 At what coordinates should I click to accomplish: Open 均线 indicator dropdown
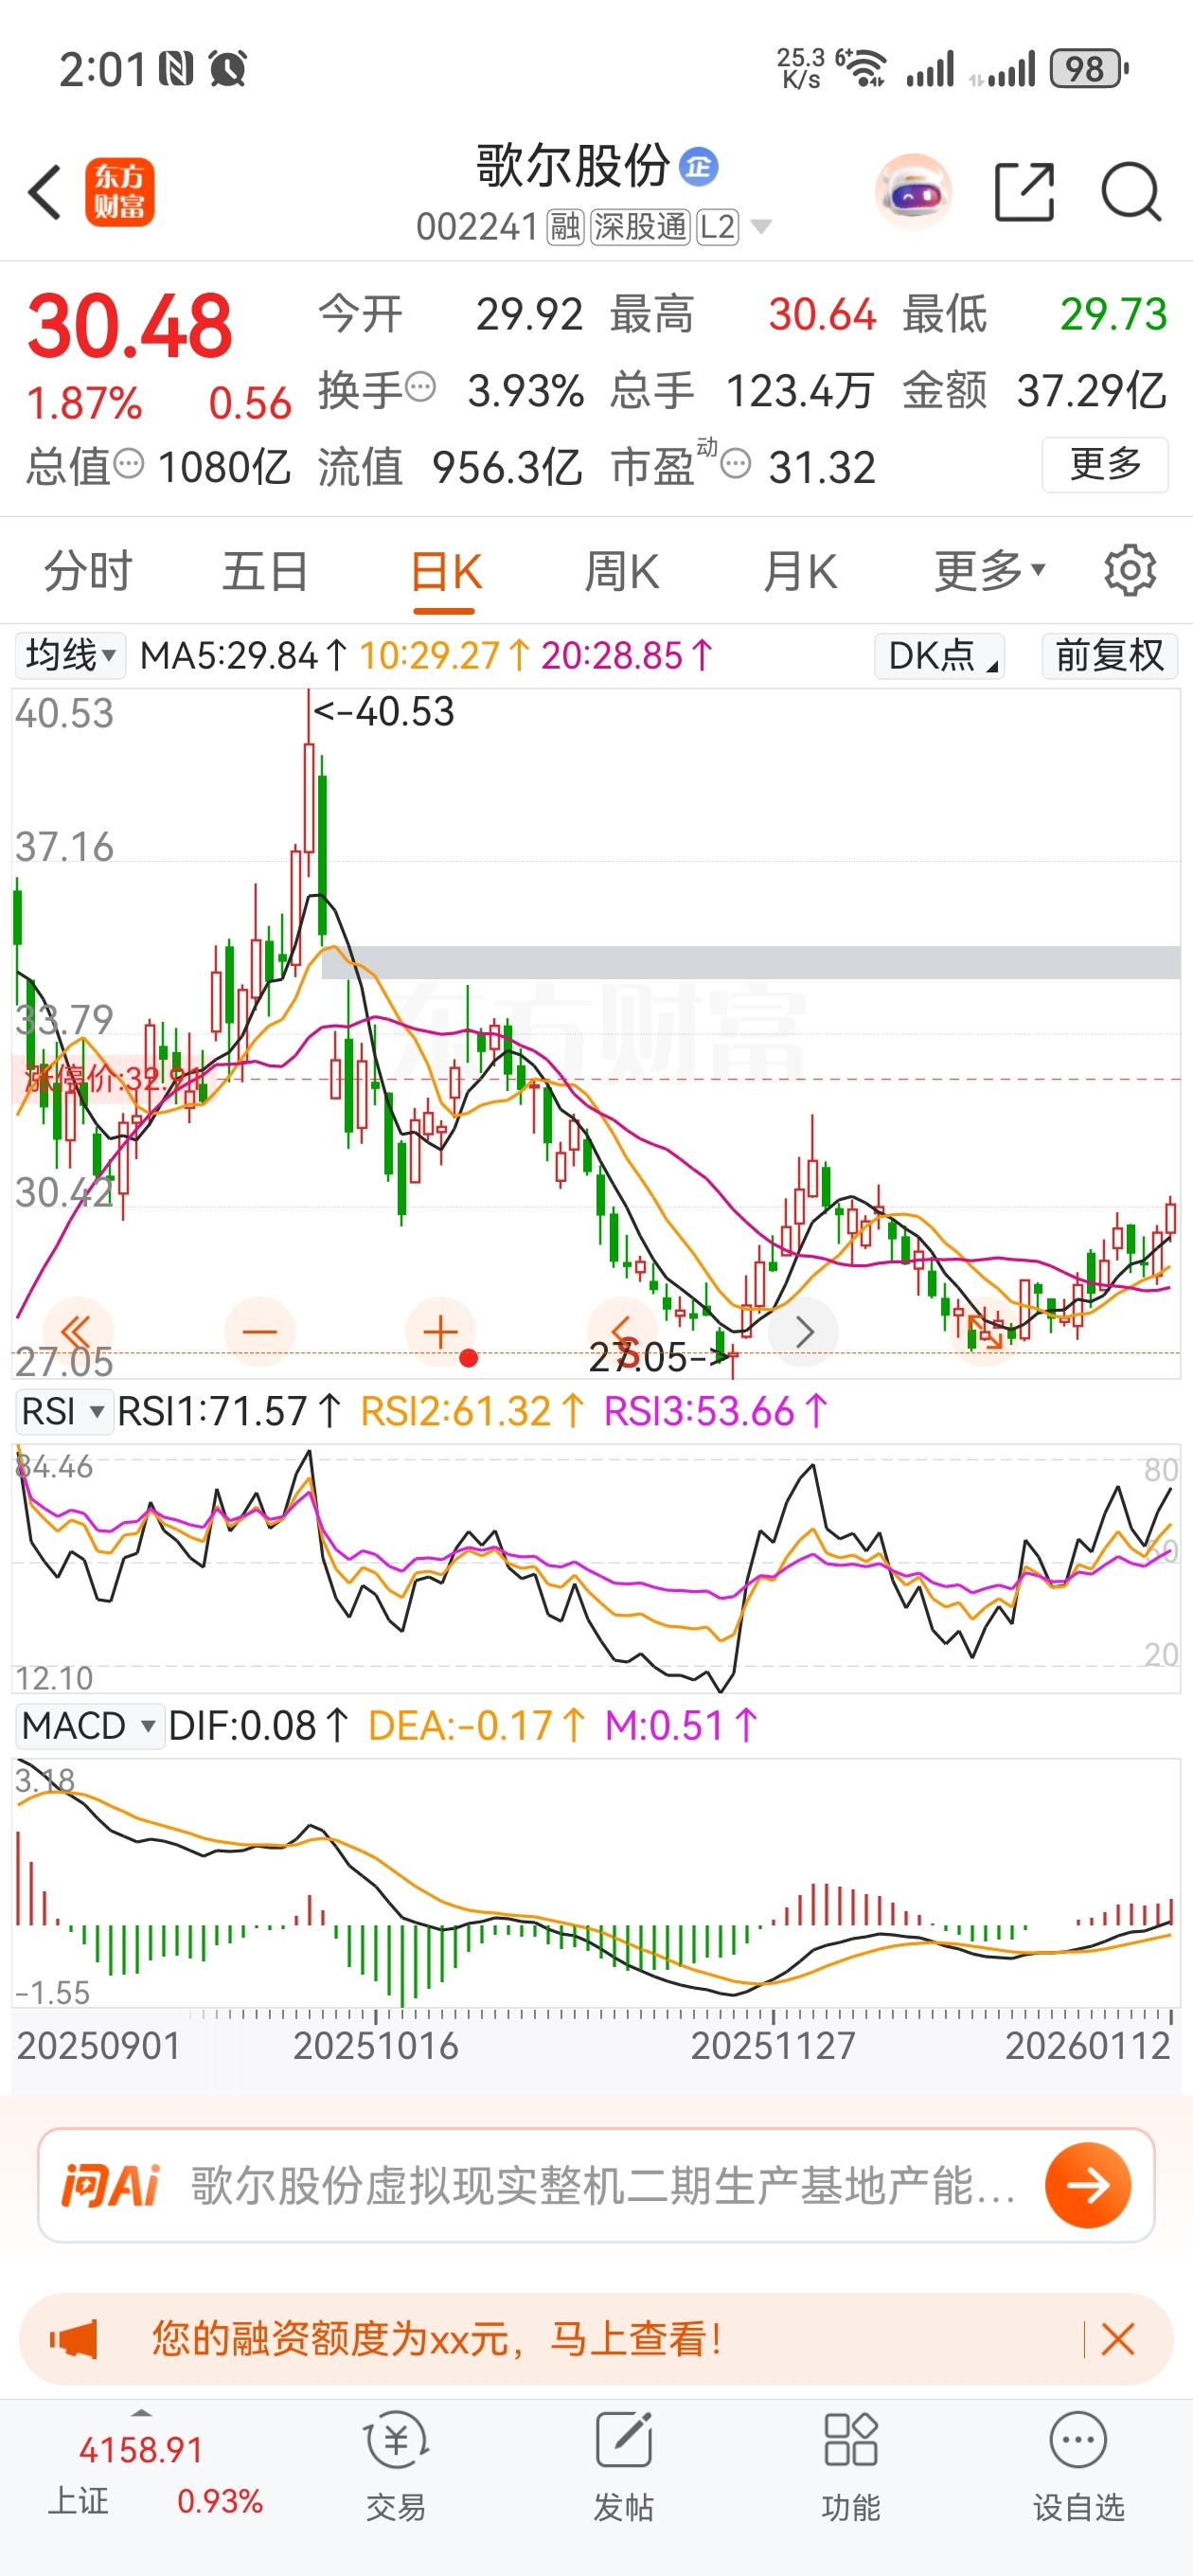pos(69,656)
